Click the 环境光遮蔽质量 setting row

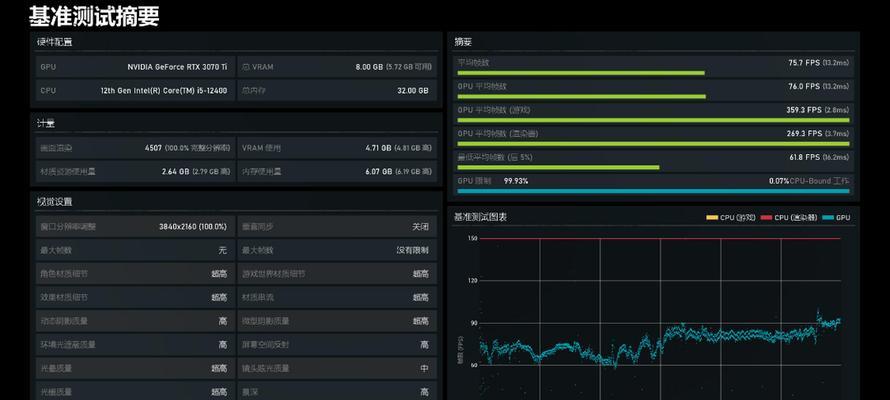tap(135, 345)
